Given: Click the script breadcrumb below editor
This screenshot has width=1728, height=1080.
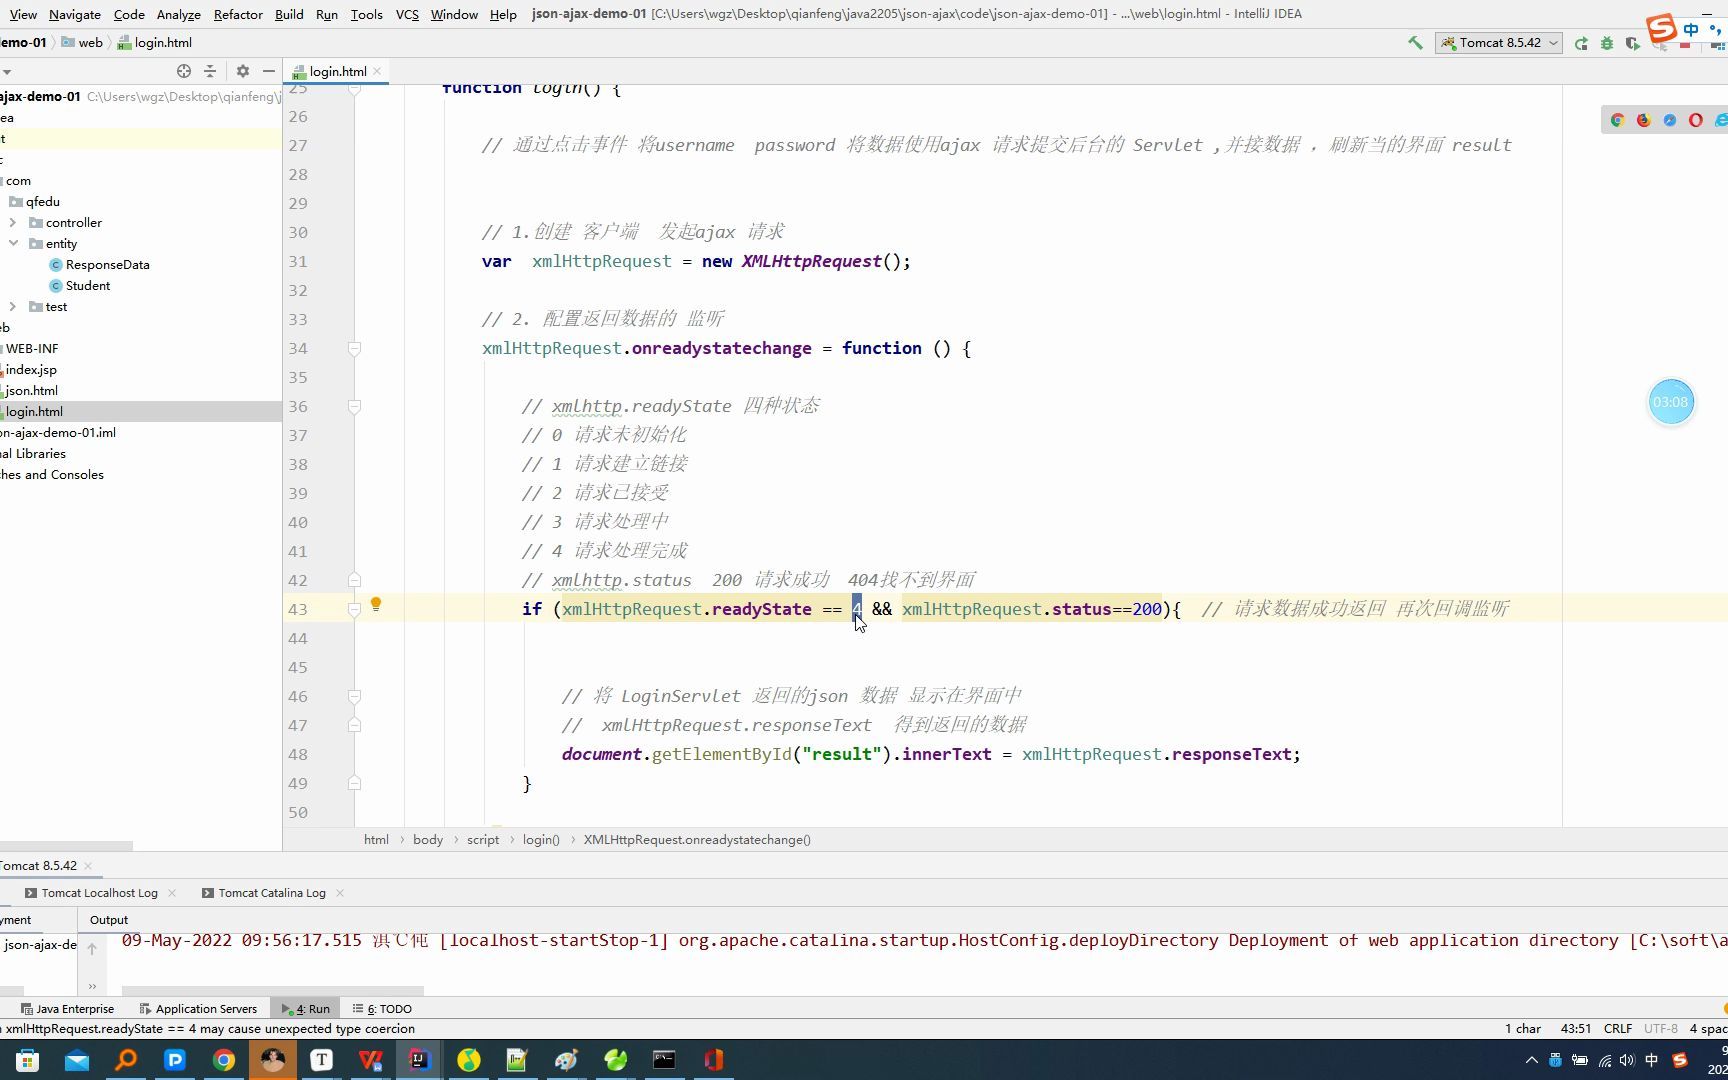Looking at the screenshot, I should point(483,840).
